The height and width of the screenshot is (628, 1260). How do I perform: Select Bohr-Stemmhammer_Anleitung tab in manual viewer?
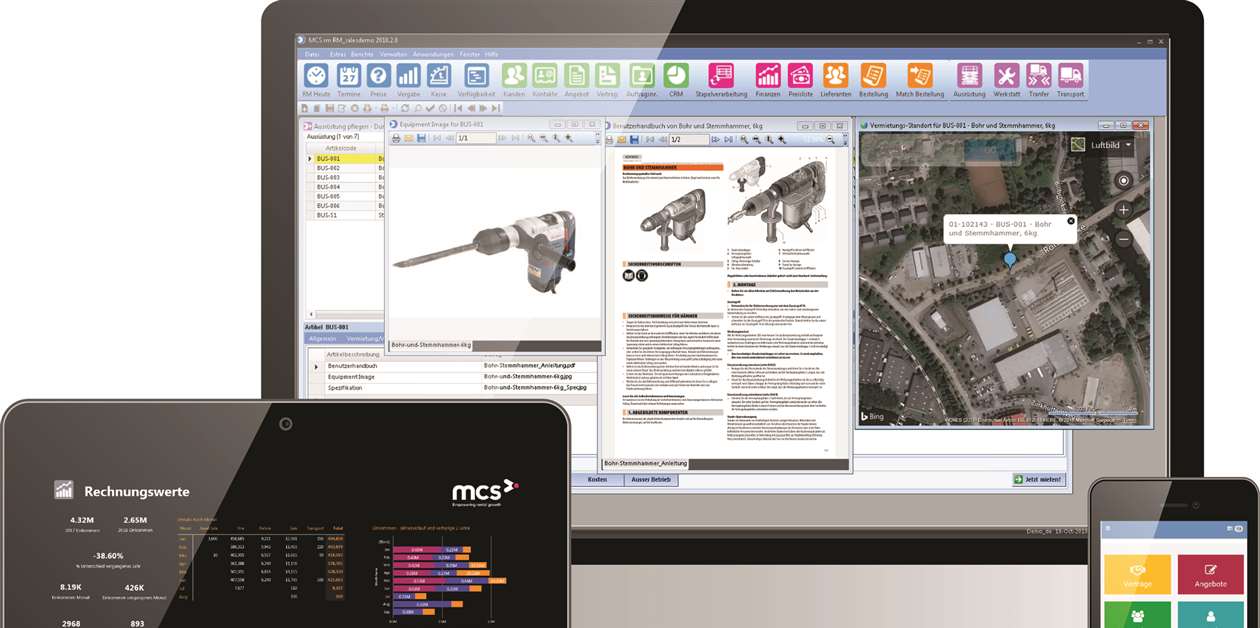pyautogui.click(x=646, y=463)
